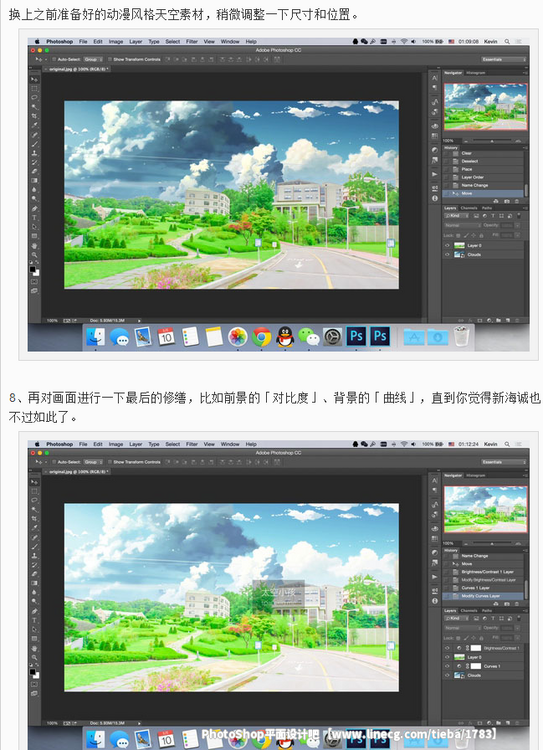The width and height of the screenshot is (543, 750).
Task: Open the Filter menu in upper screenshot
Action: coord(192,42)
